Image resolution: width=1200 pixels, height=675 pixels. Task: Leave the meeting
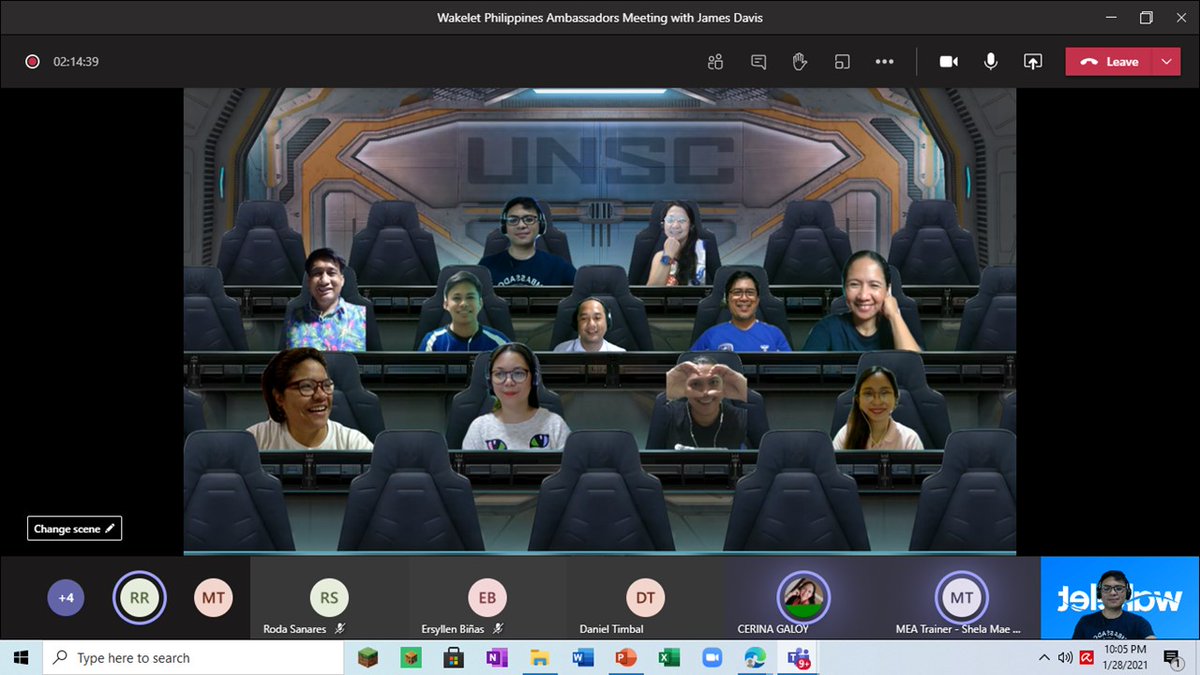click(1109, 62)
